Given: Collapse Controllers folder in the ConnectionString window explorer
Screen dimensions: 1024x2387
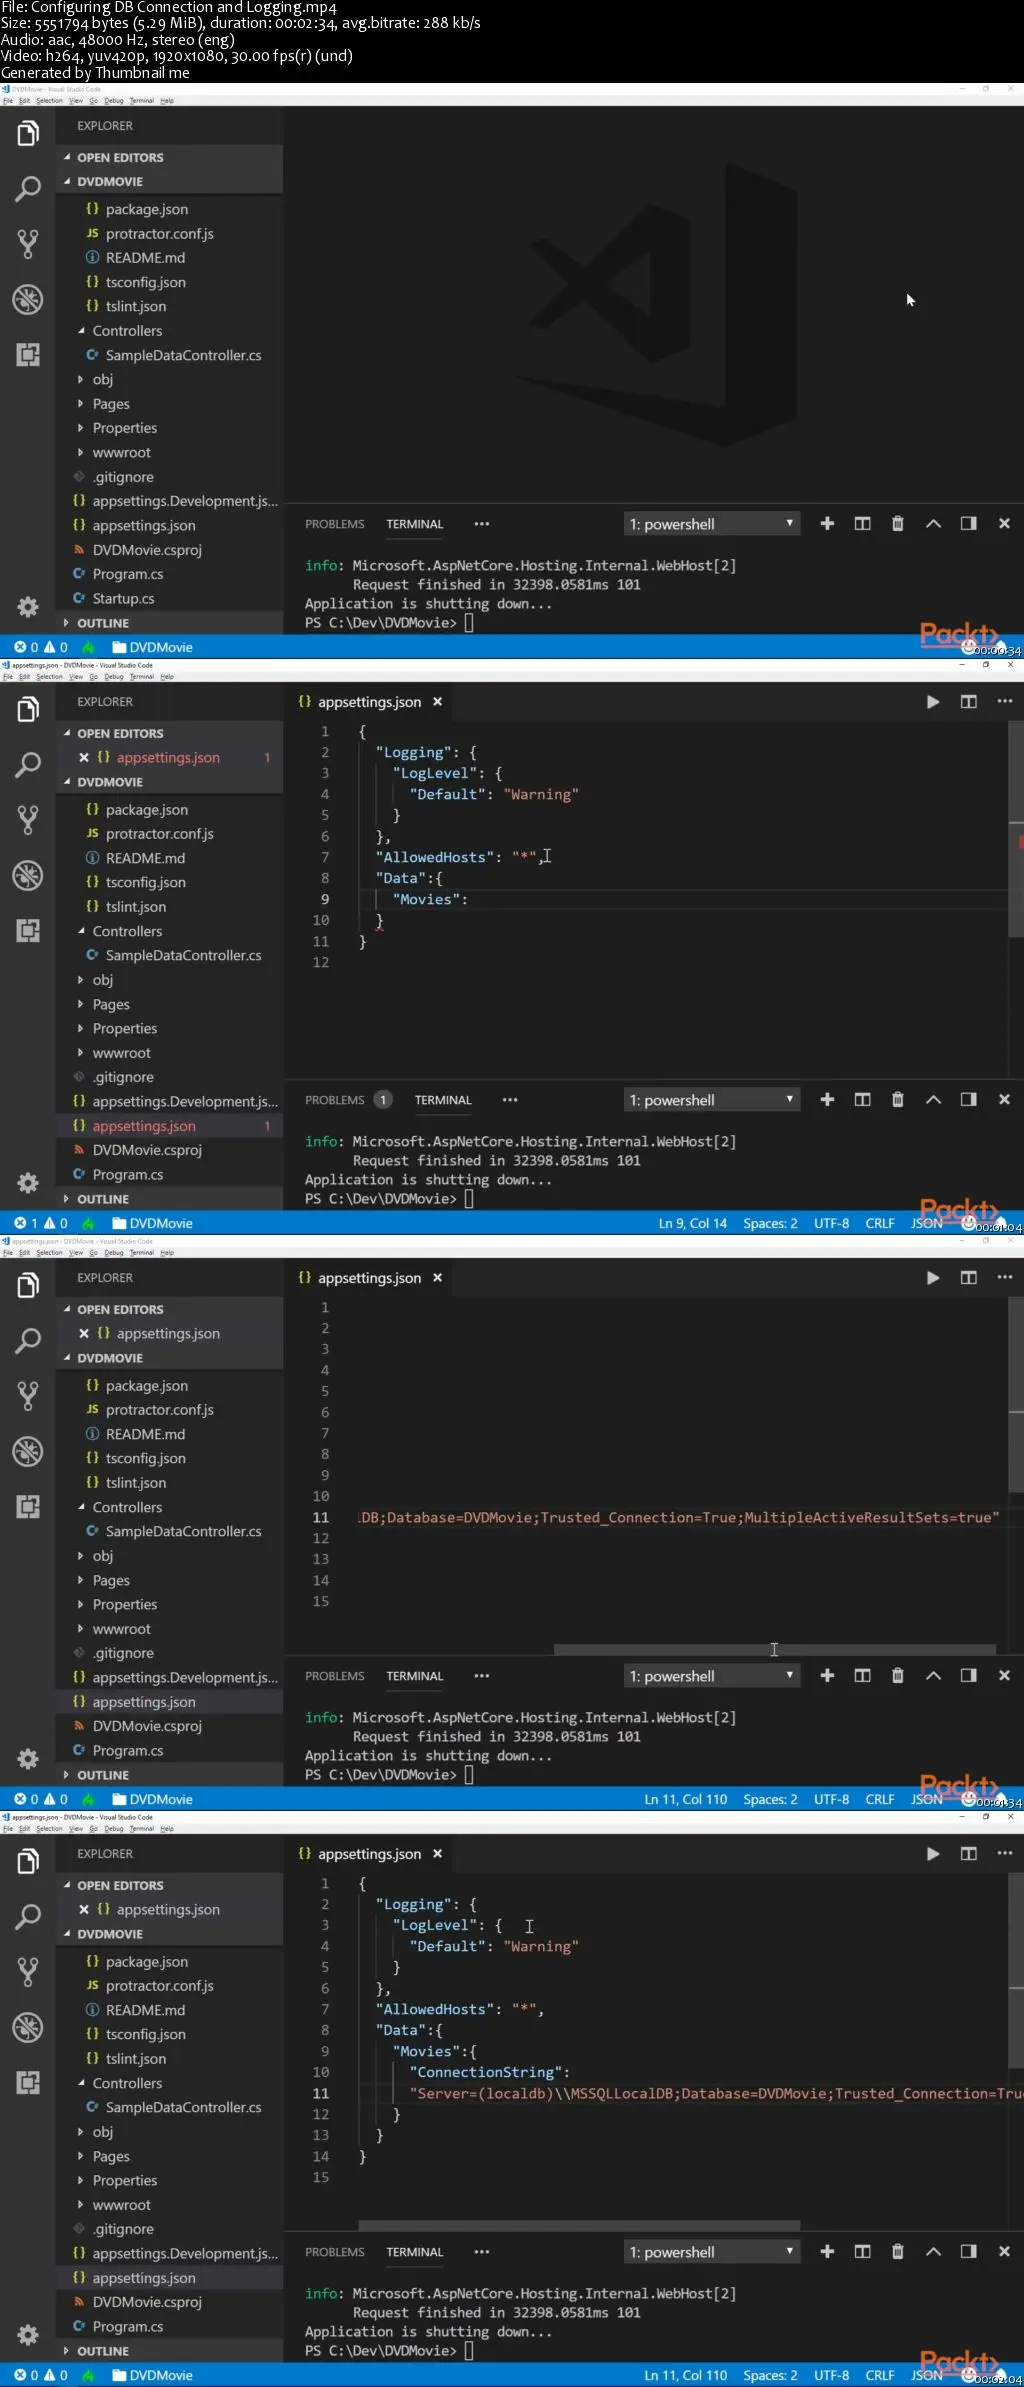Looking at the screenshot, I should pos(127,2083).
